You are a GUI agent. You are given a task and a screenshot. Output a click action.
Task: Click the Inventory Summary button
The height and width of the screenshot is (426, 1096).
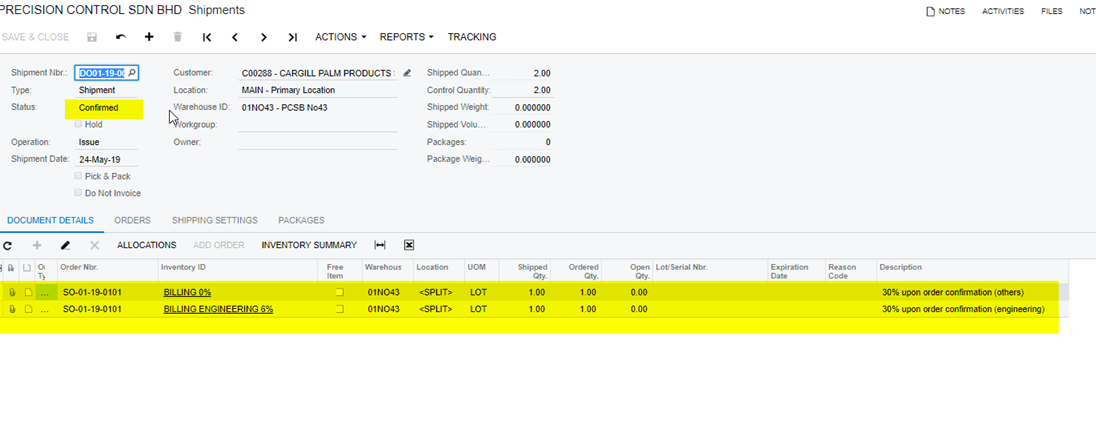pos(308,245)
